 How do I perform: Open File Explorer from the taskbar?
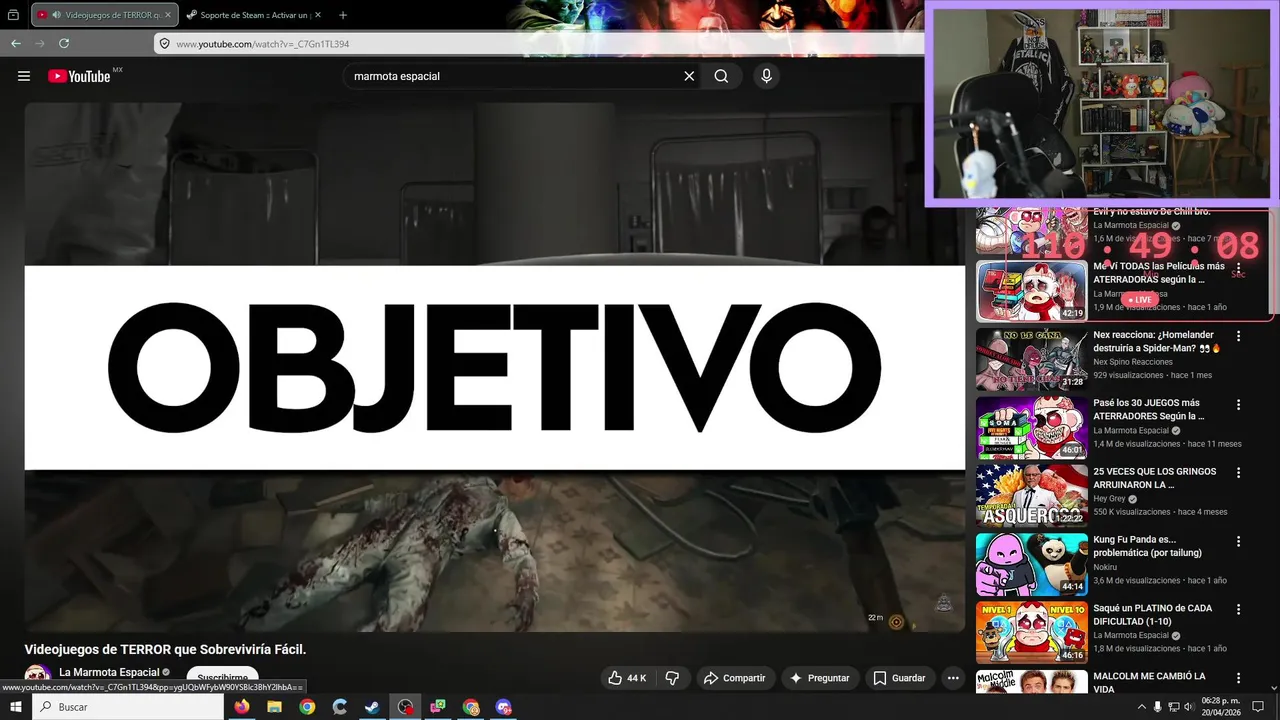[274, 707]
